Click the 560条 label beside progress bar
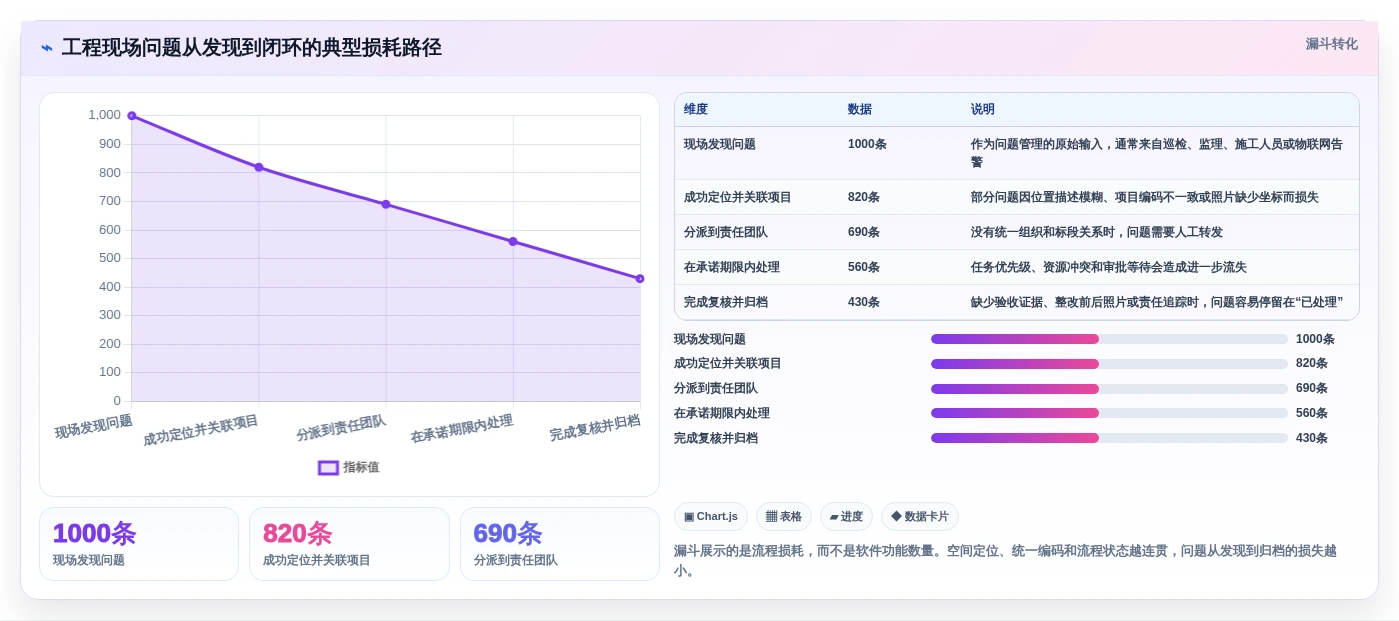 (1312, 413)
